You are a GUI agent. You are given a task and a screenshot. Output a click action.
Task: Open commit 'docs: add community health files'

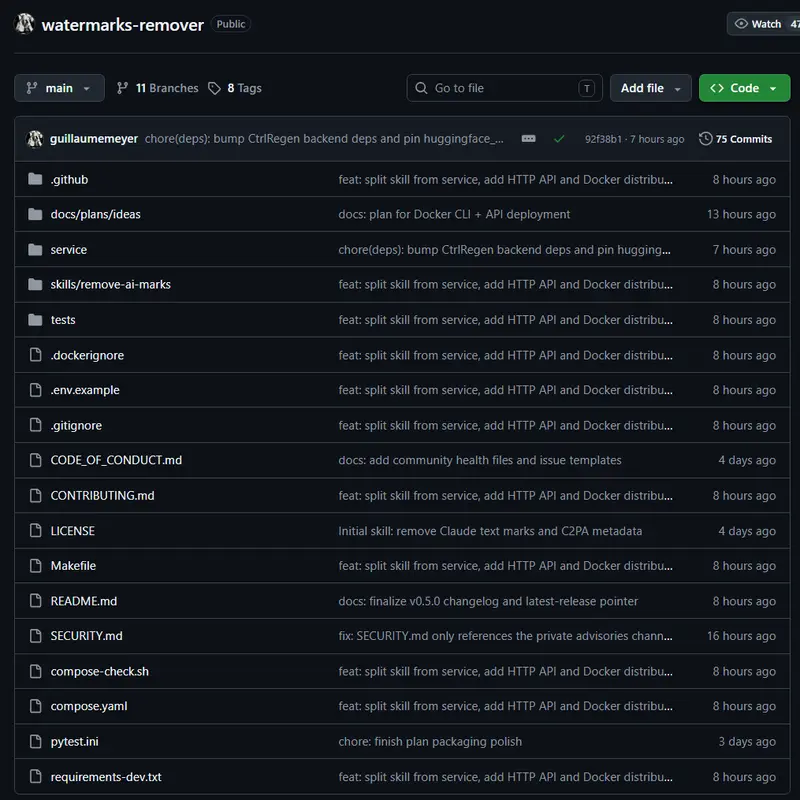click(x=480, y=460)
